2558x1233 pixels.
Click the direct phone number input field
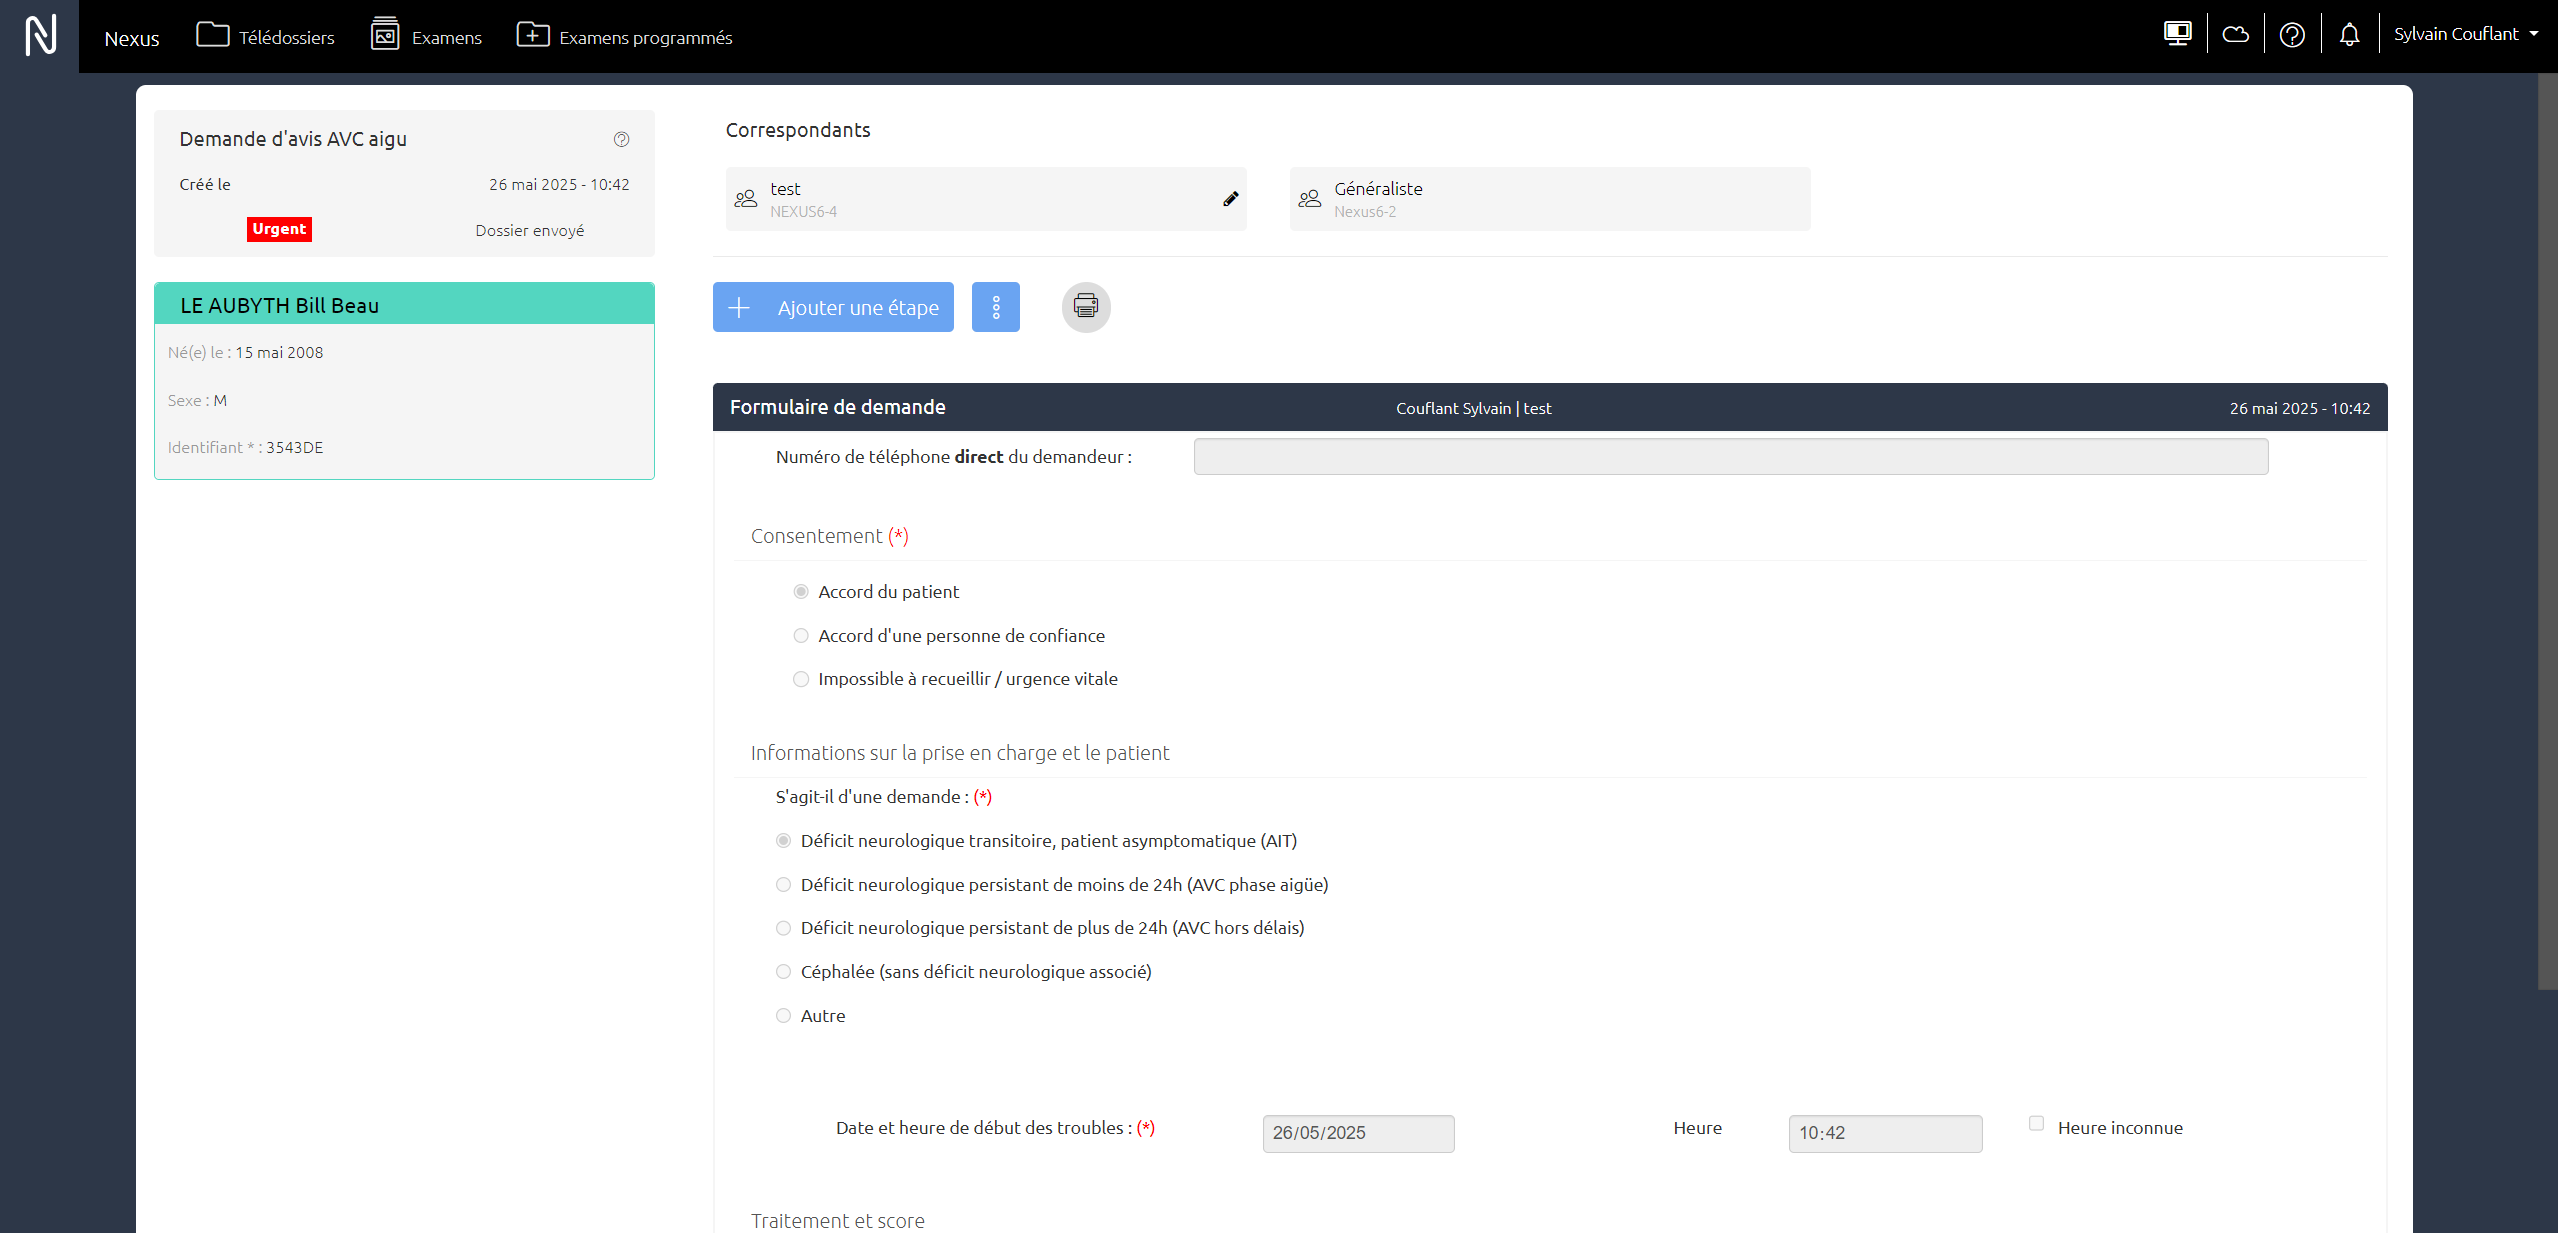[1731, 457]
